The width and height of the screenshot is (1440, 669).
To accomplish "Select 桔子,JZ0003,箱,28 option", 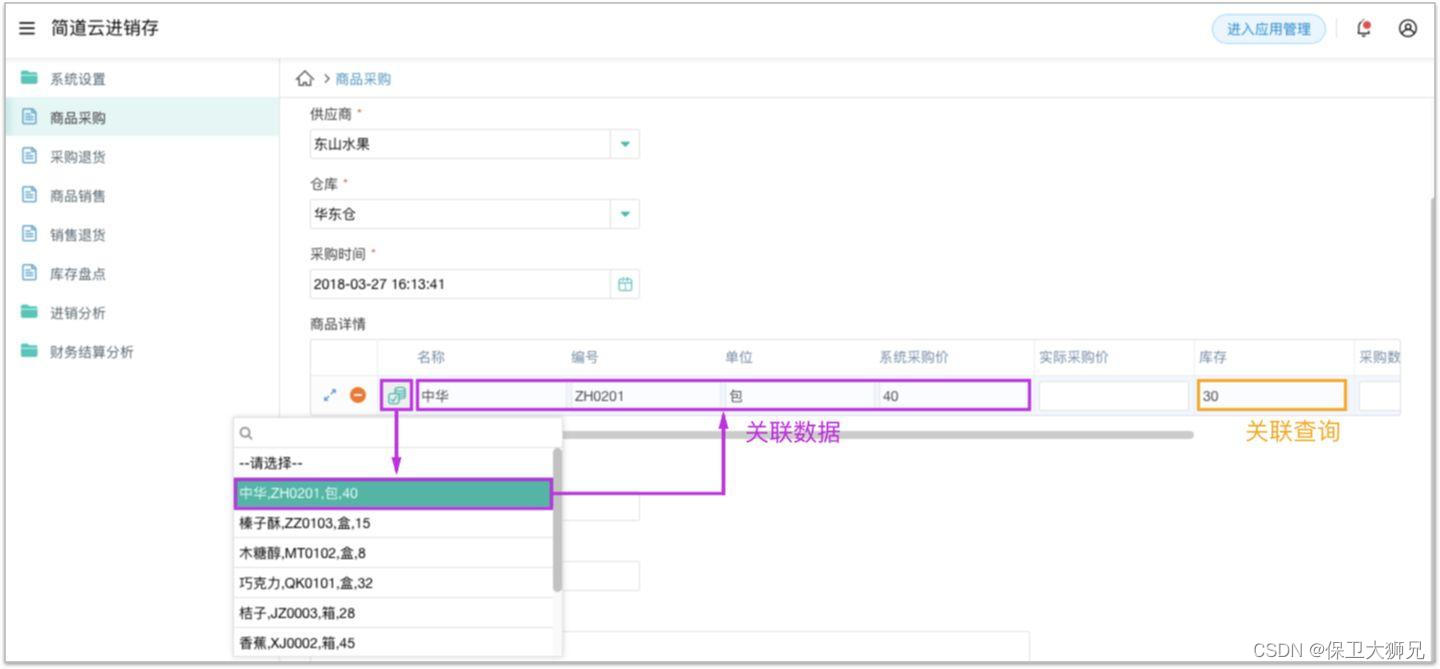I will point(393,613).
